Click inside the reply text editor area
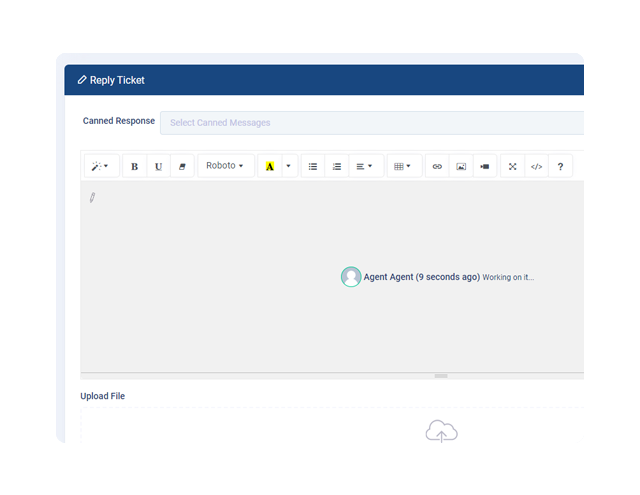This screenshot has height=495, width=640. pyautogui.click(x=332, y=276)
